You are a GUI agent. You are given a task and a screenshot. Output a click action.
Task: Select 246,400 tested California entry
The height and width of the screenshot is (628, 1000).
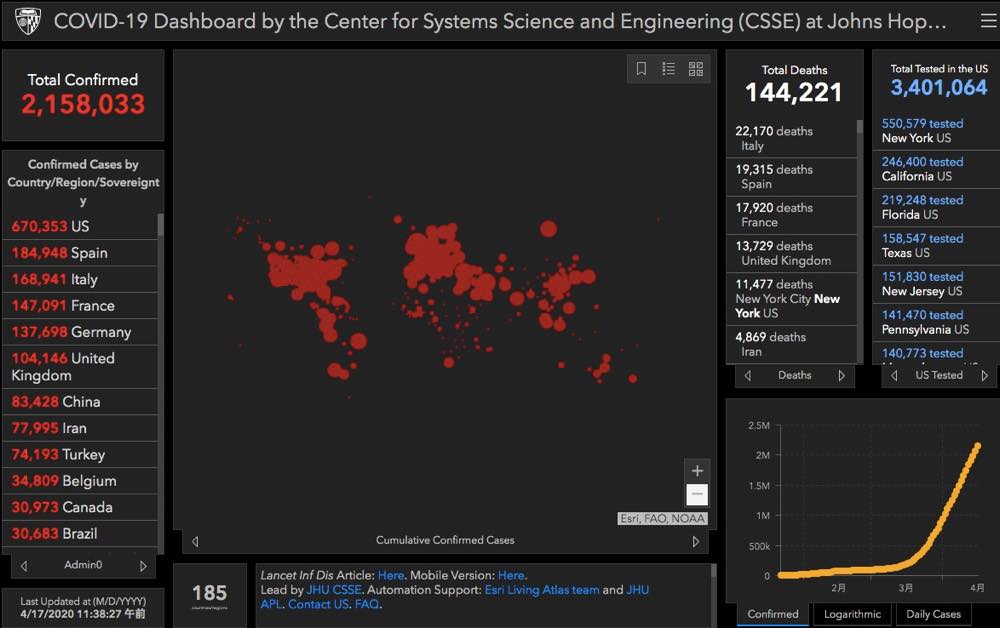click(936, 169)
